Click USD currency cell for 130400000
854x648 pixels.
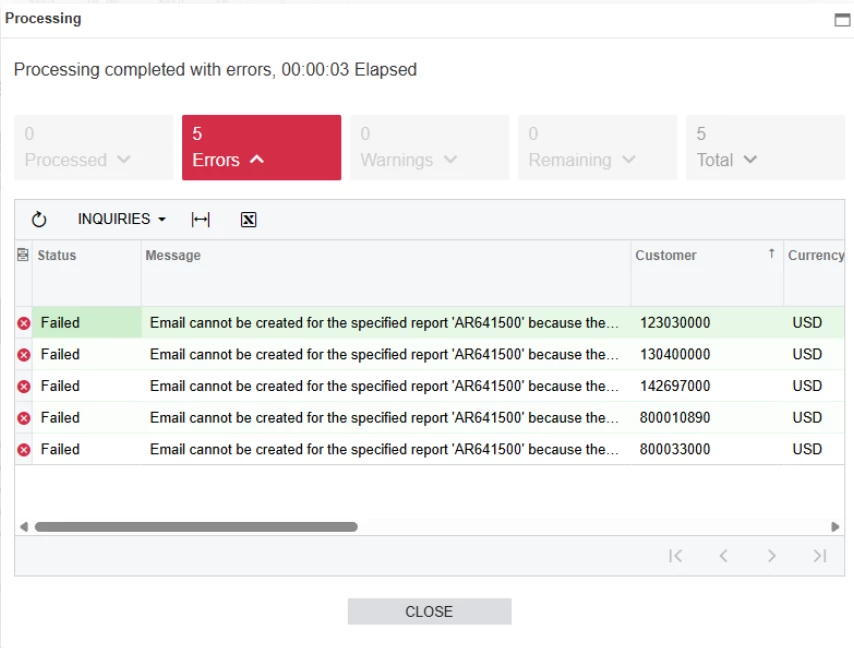point(814,354)
